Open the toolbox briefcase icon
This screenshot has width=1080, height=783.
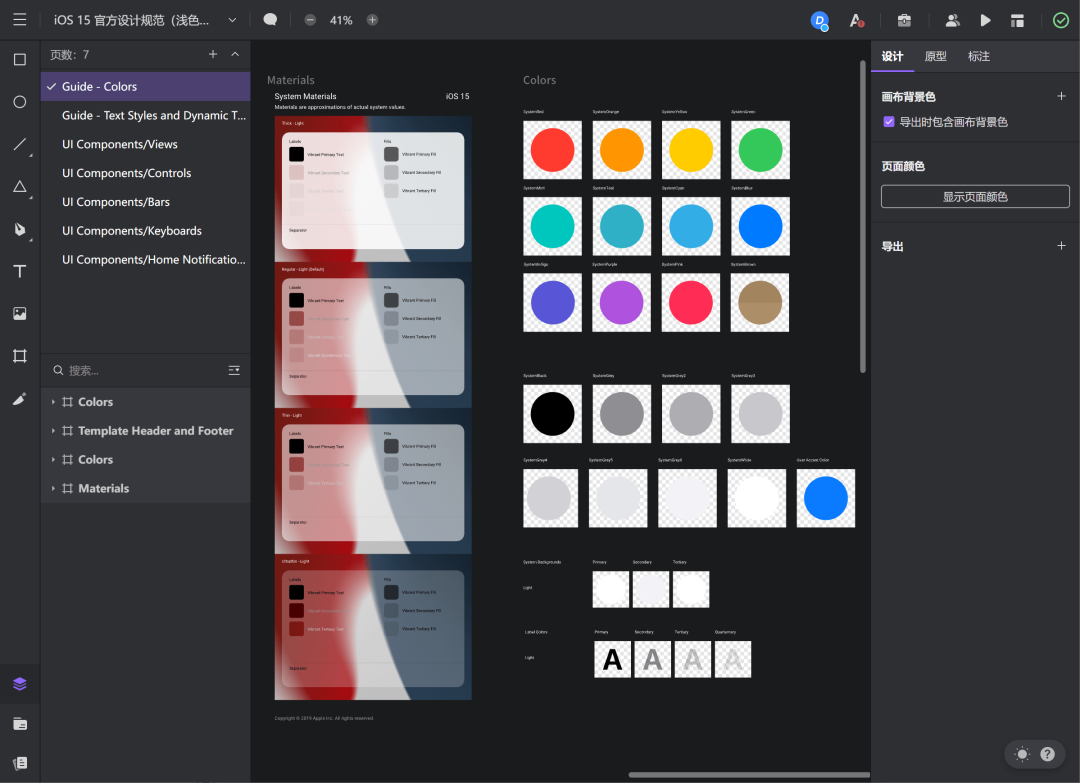pyautogui.click(x=904, y=21)
